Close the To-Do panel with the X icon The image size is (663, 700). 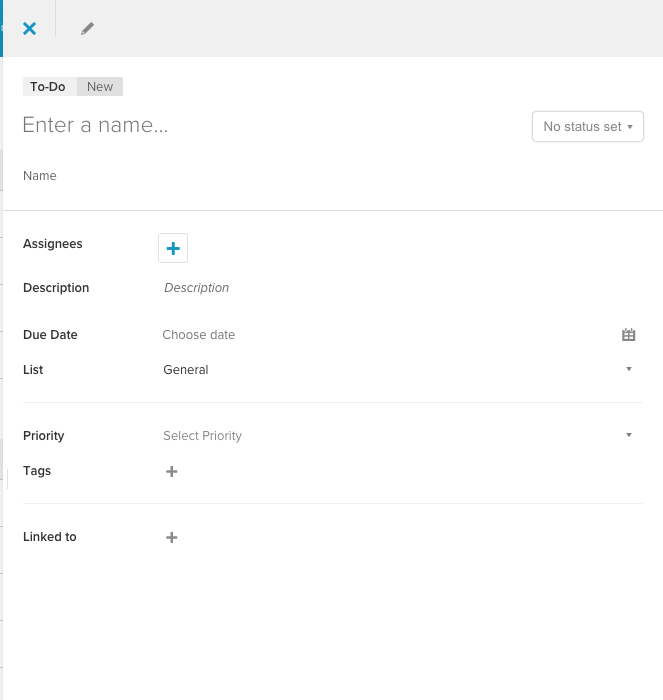[29, 29]
